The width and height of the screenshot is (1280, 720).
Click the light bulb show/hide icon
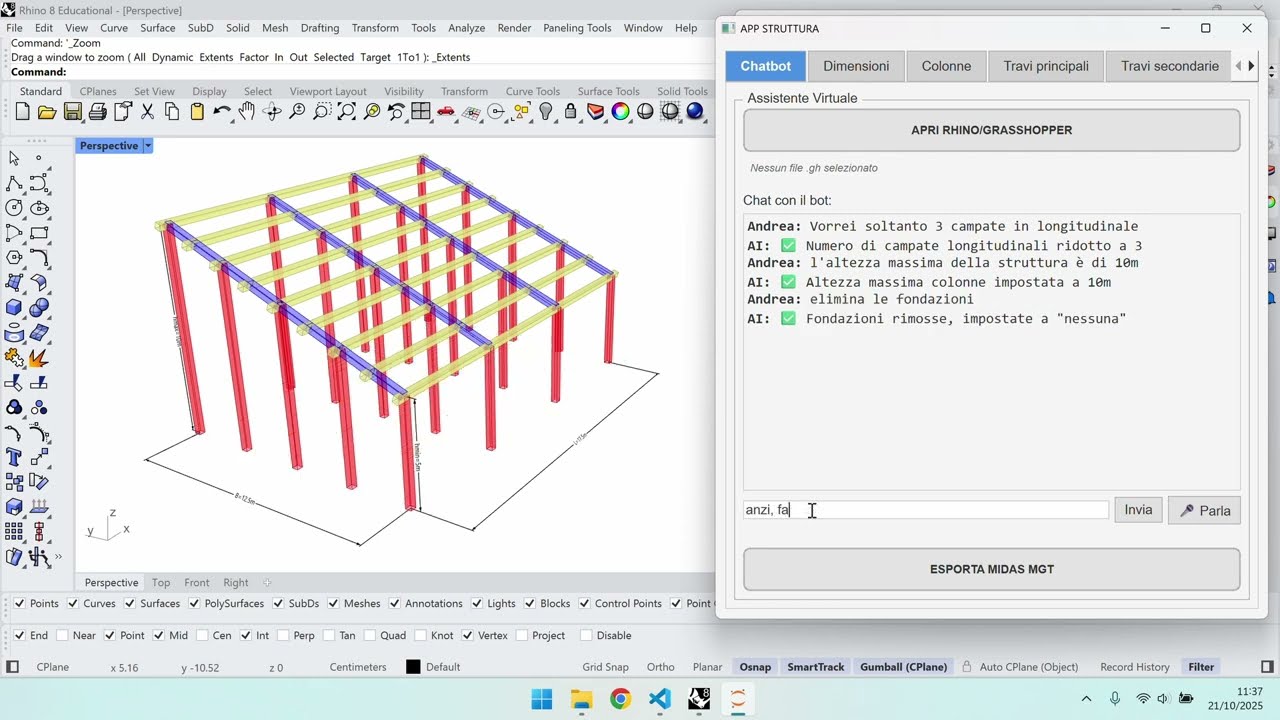[545, 112]
